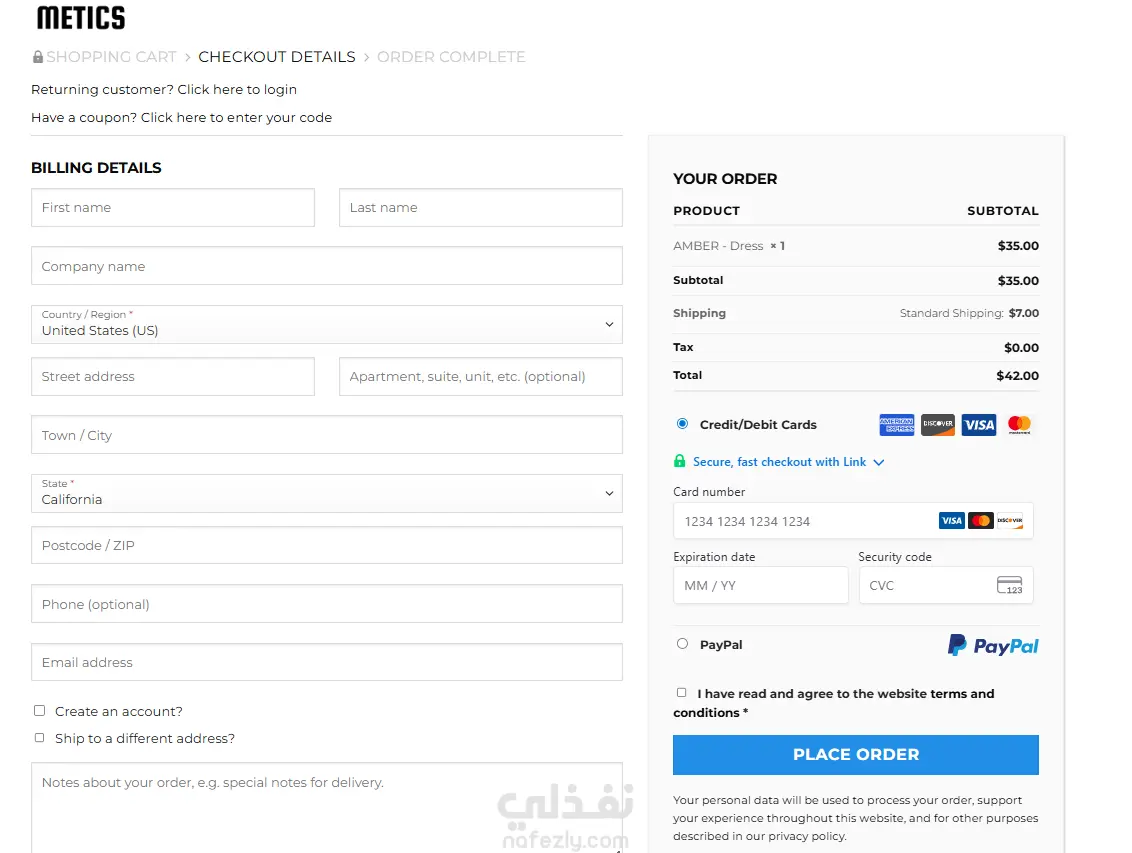Screen dimensions: 1132x853
Task: Click the Mastercard icon beside Credit/Debit Cards
Action: click(1019, 425)
